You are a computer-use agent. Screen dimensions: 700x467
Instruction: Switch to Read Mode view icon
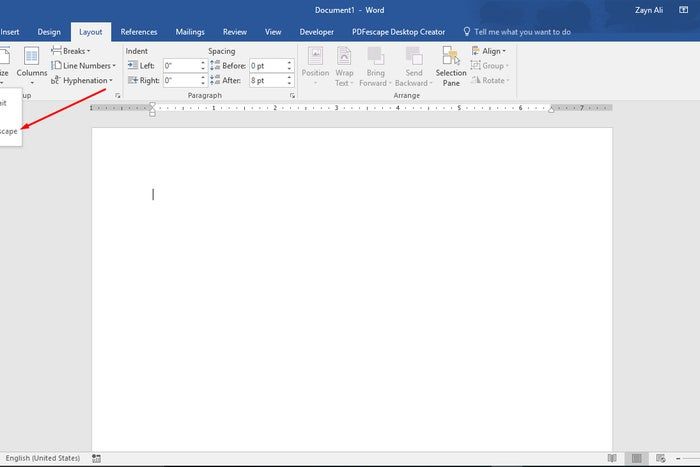point(612,458)
